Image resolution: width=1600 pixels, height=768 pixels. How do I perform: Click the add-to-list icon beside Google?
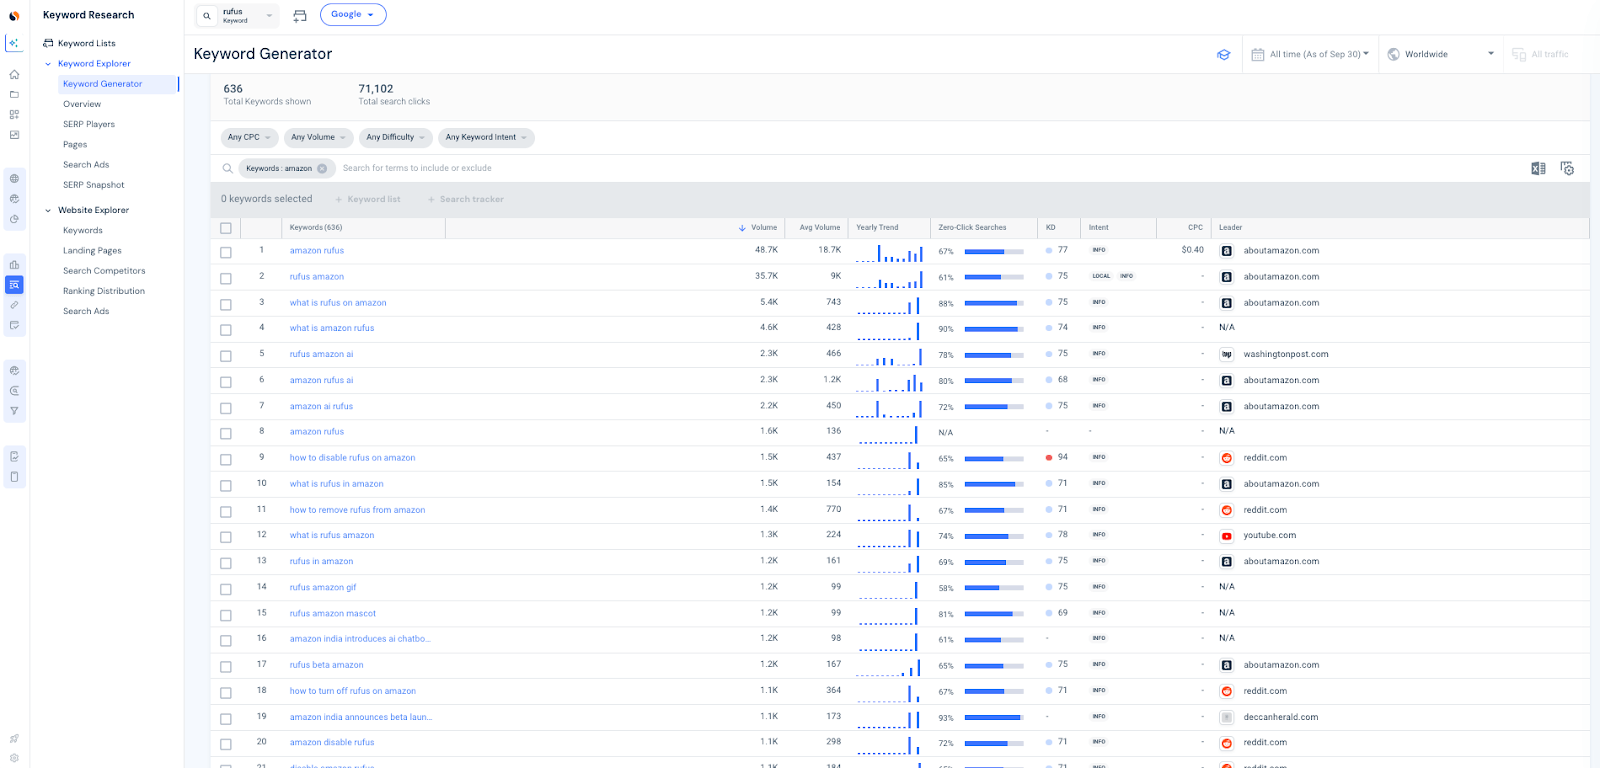click(x=300, y=15)
